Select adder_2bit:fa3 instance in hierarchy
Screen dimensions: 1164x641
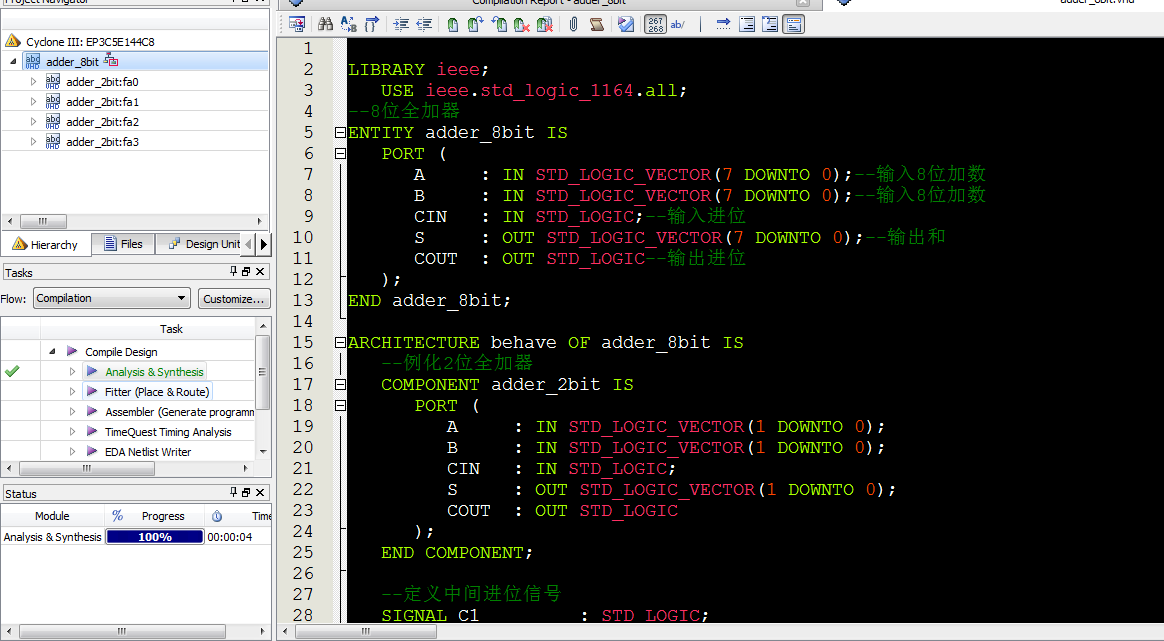(102, 142)
